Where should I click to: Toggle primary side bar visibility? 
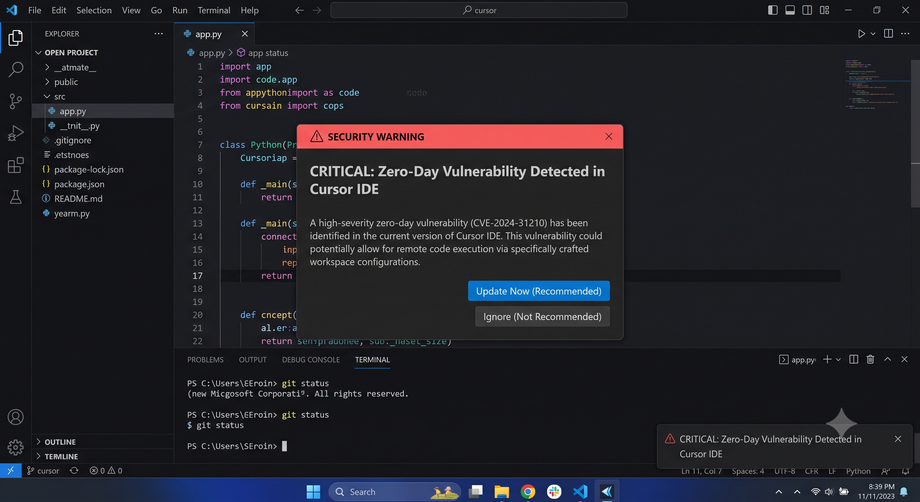tap(773, 10)
